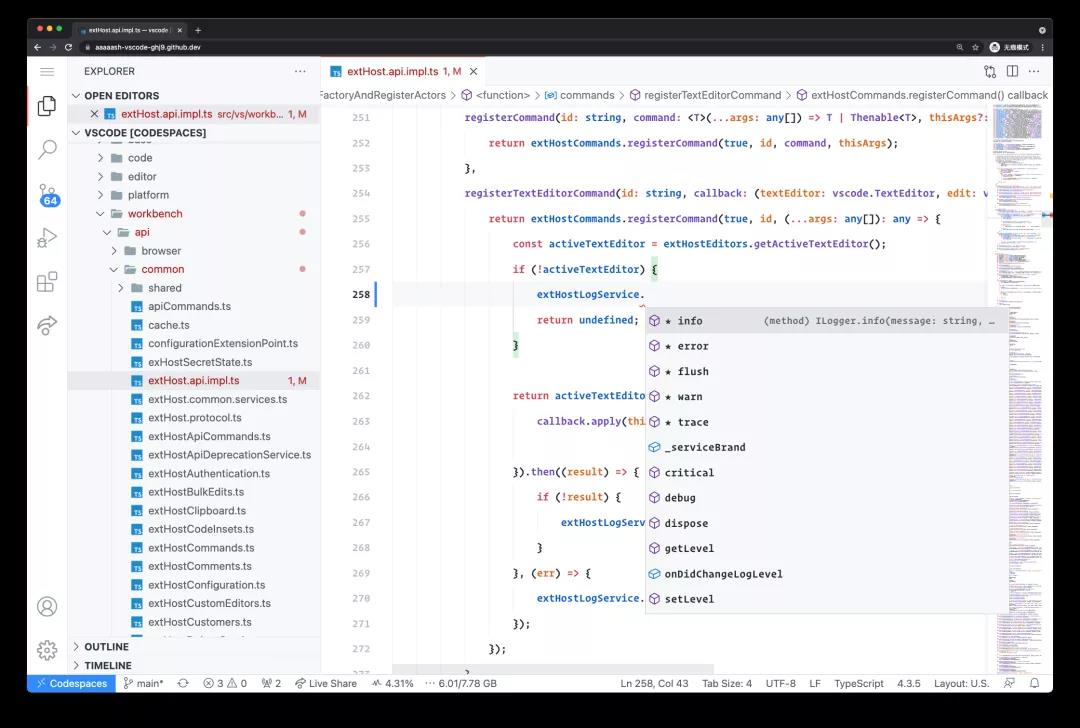This screenshot has height=728, width=1080.
Task: Open editor More Actions ellipsis menu
Action: click(1035, 71)
